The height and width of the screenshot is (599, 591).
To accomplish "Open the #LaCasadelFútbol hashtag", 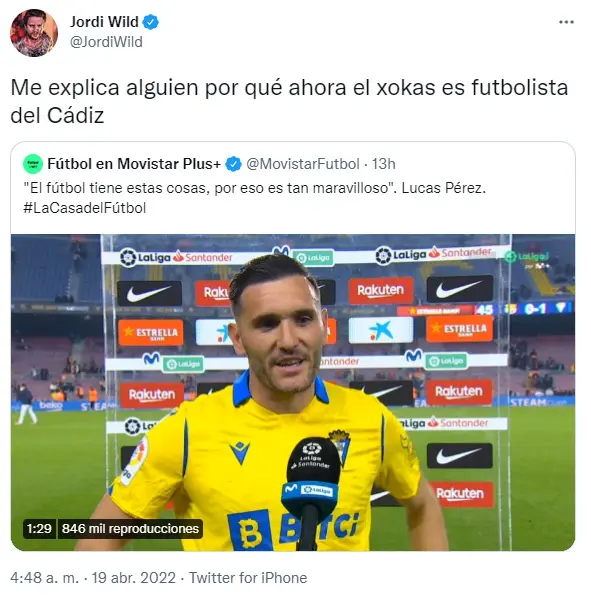I will pos(84,208).
